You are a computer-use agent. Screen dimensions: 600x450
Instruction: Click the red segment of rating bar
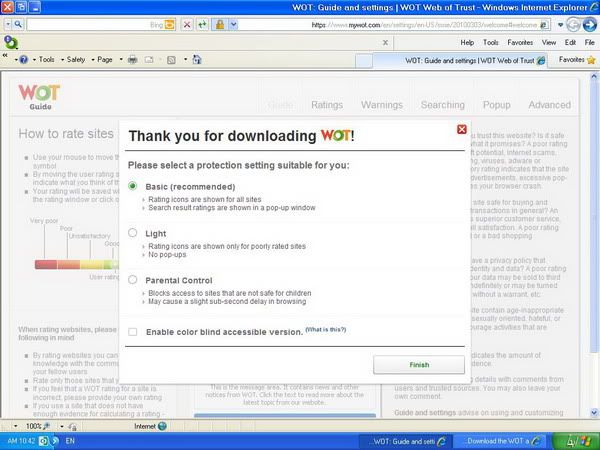[46, 264]
